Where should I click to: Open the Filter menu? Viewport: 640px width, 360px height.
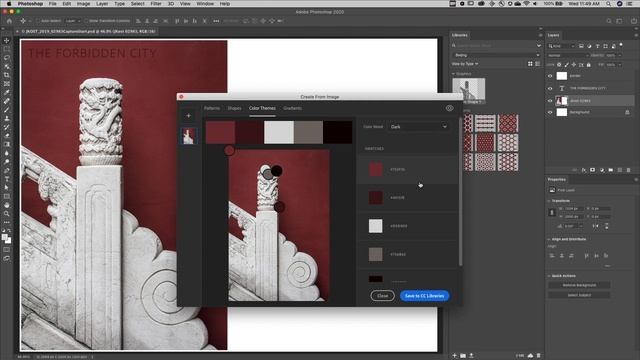click(x=156, y=4)
